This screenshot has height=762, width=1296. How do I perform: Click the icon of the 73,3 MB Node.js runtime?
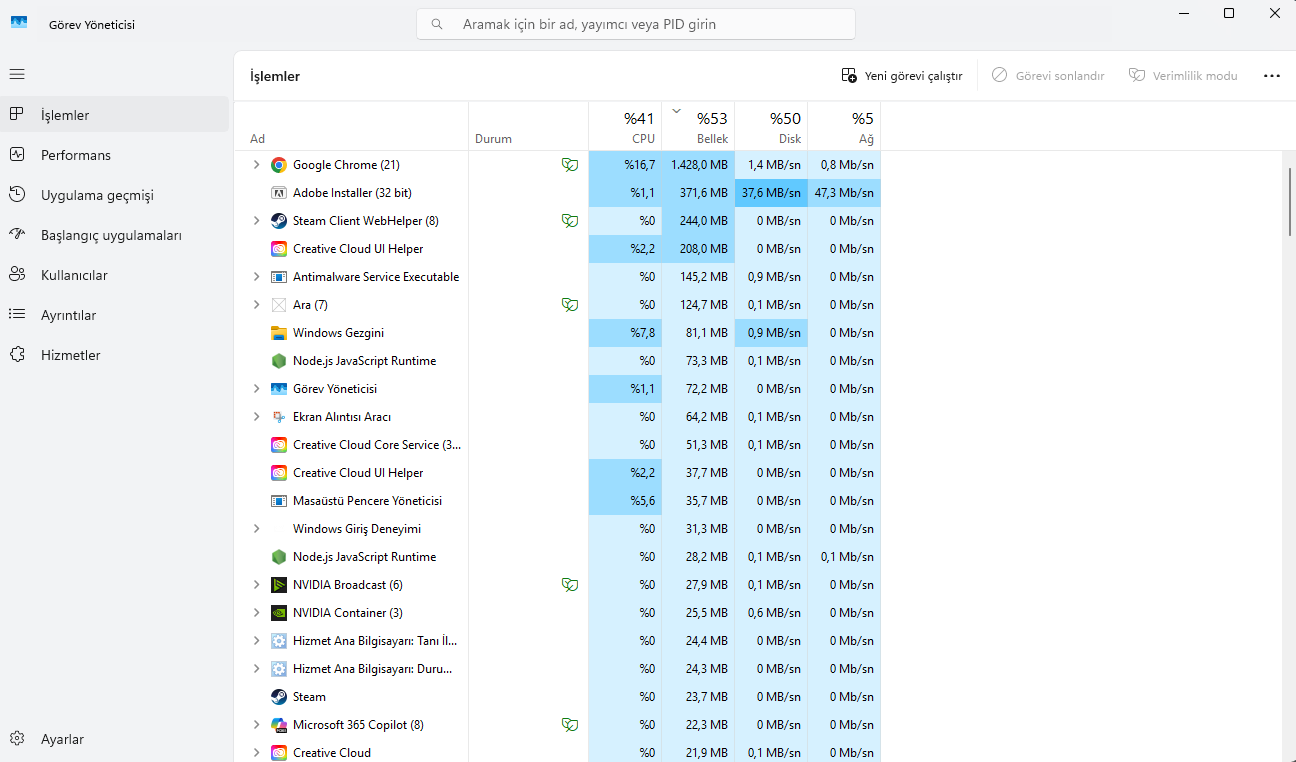point(279,361)
